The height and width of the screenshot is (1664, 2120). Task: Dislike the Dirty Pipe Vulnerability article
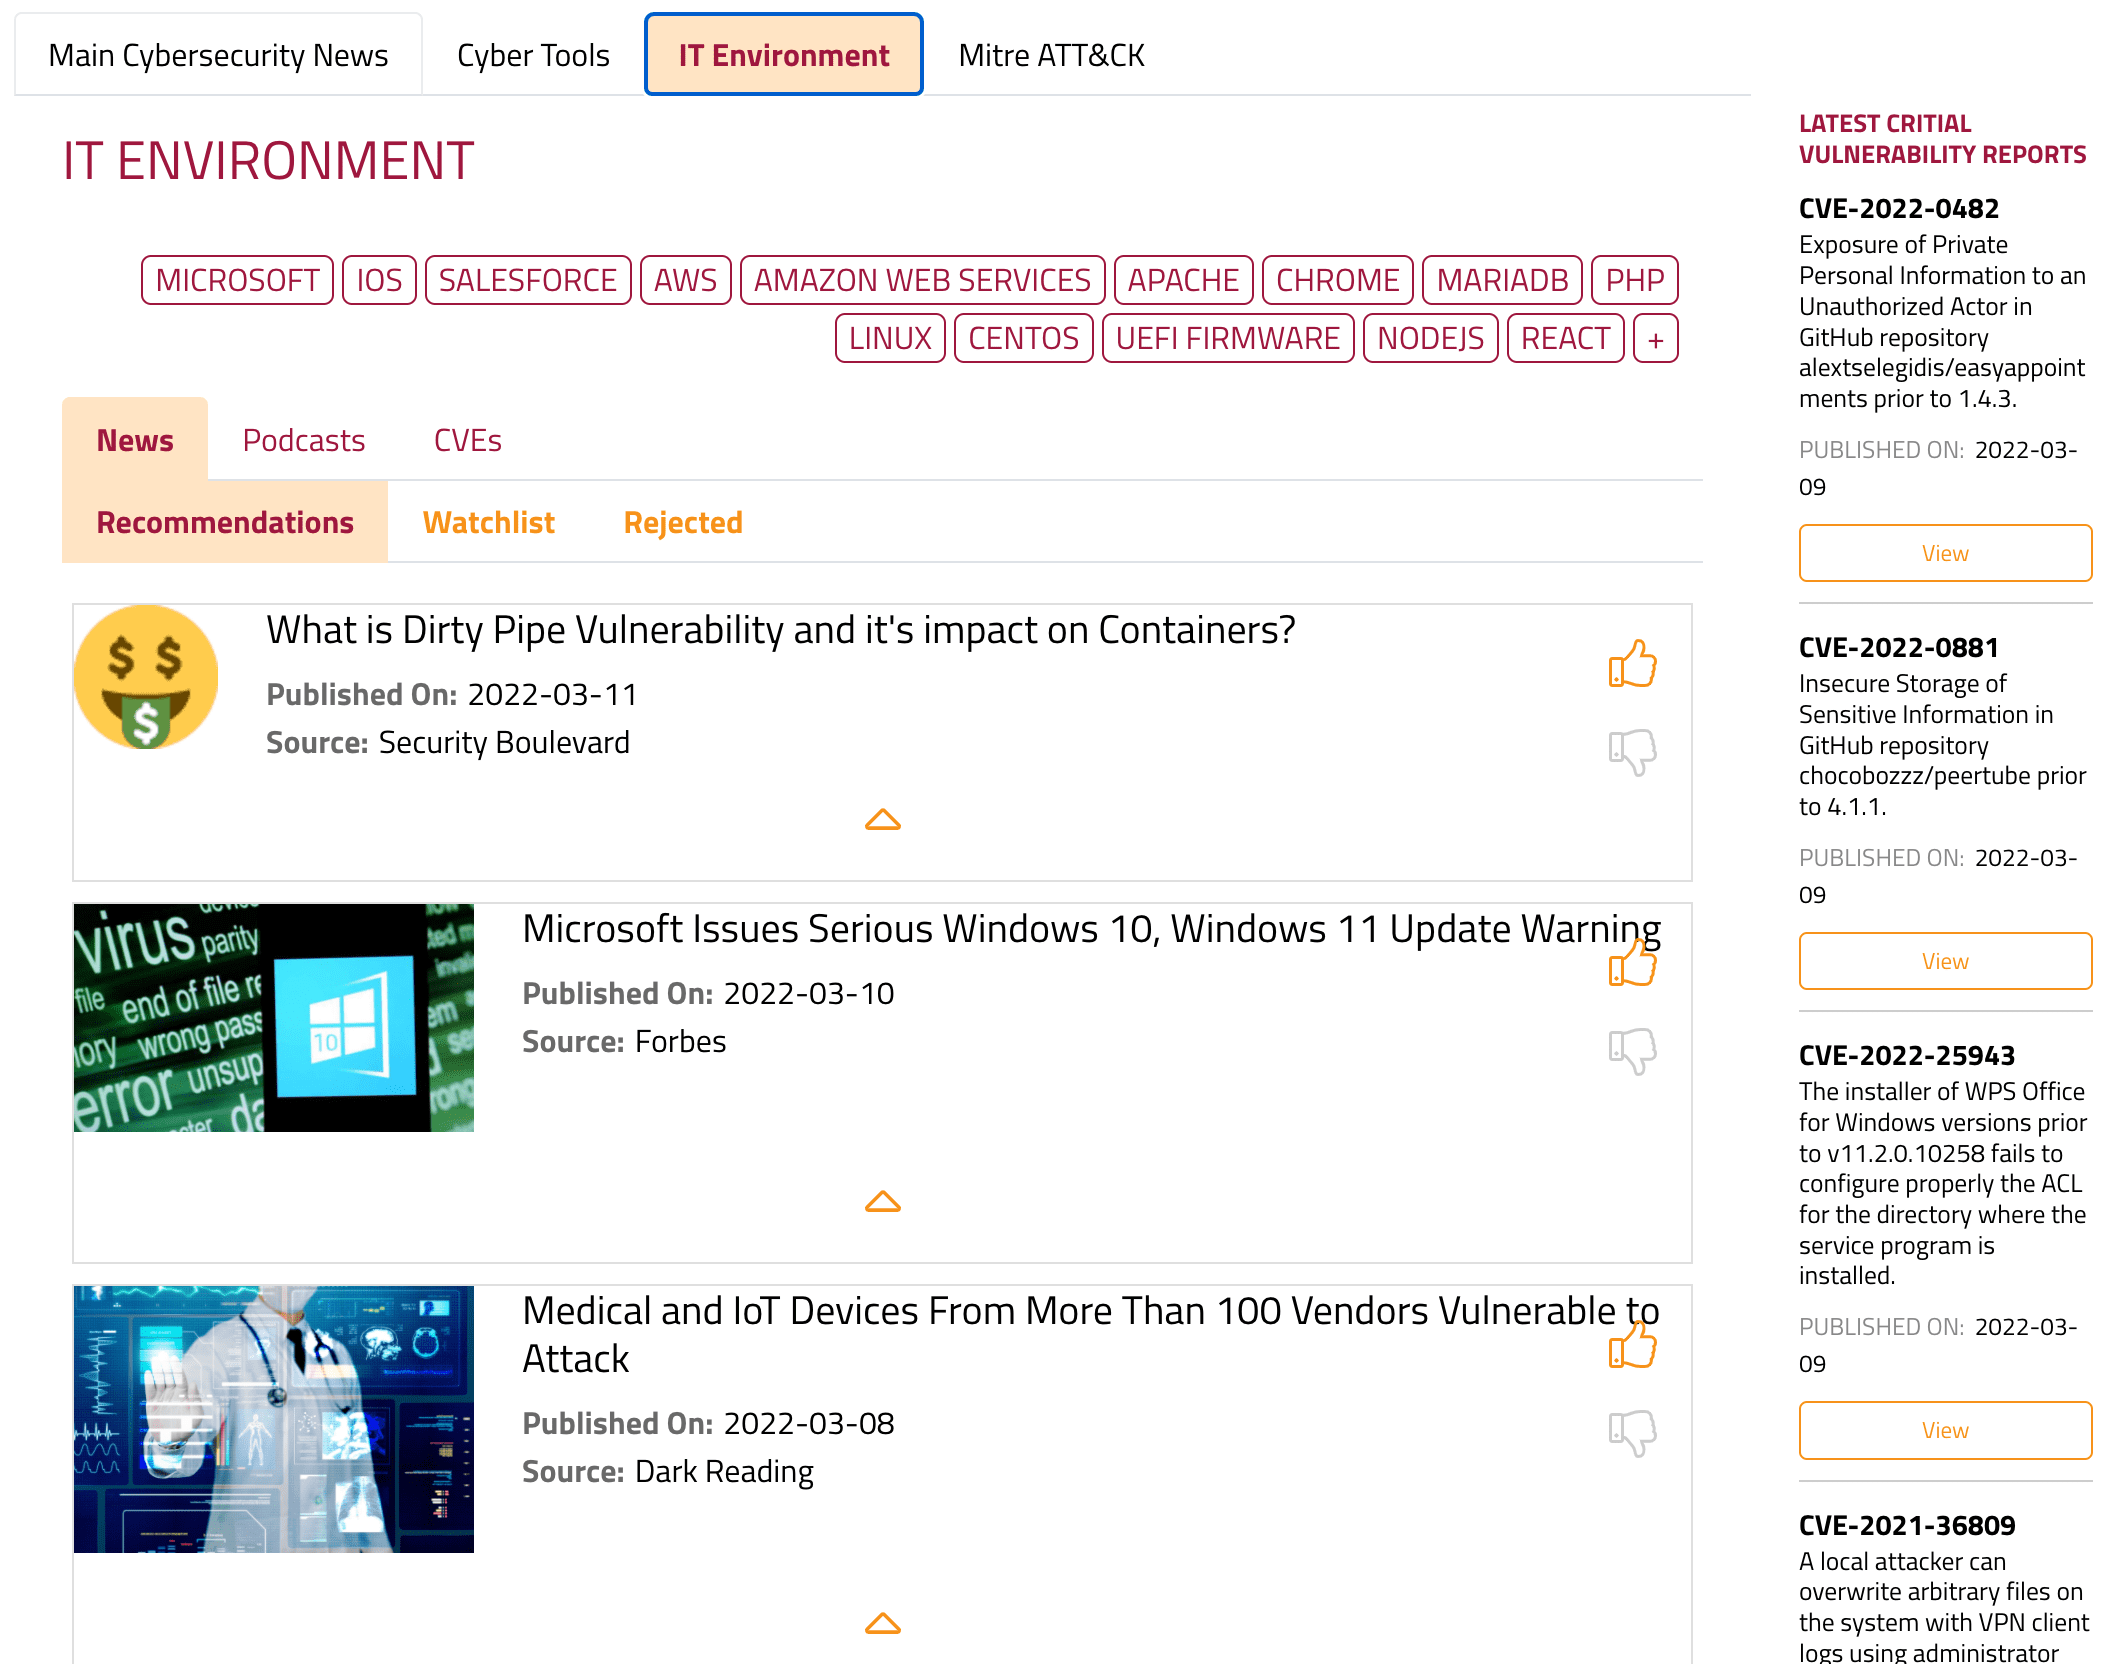[1632, 752]
